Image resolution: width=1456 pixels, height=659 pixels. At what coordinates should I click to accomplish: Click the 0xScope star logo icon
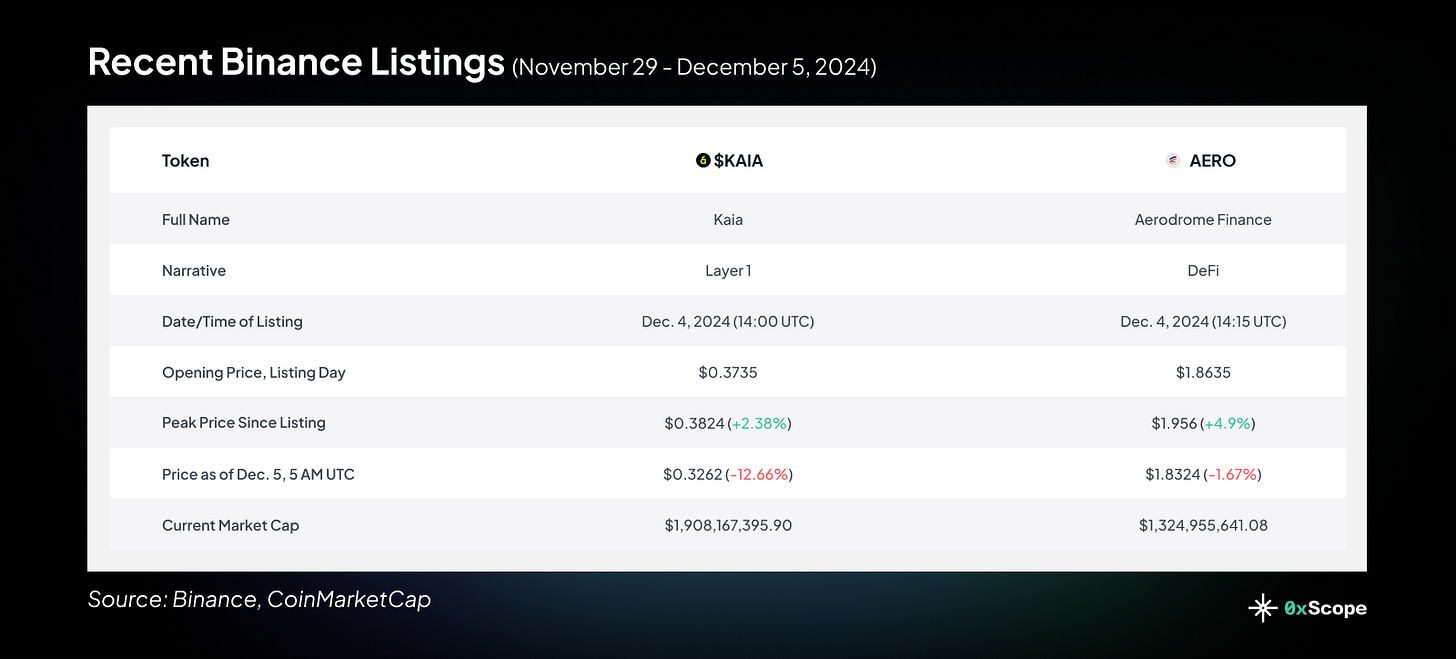(1262, 607)
